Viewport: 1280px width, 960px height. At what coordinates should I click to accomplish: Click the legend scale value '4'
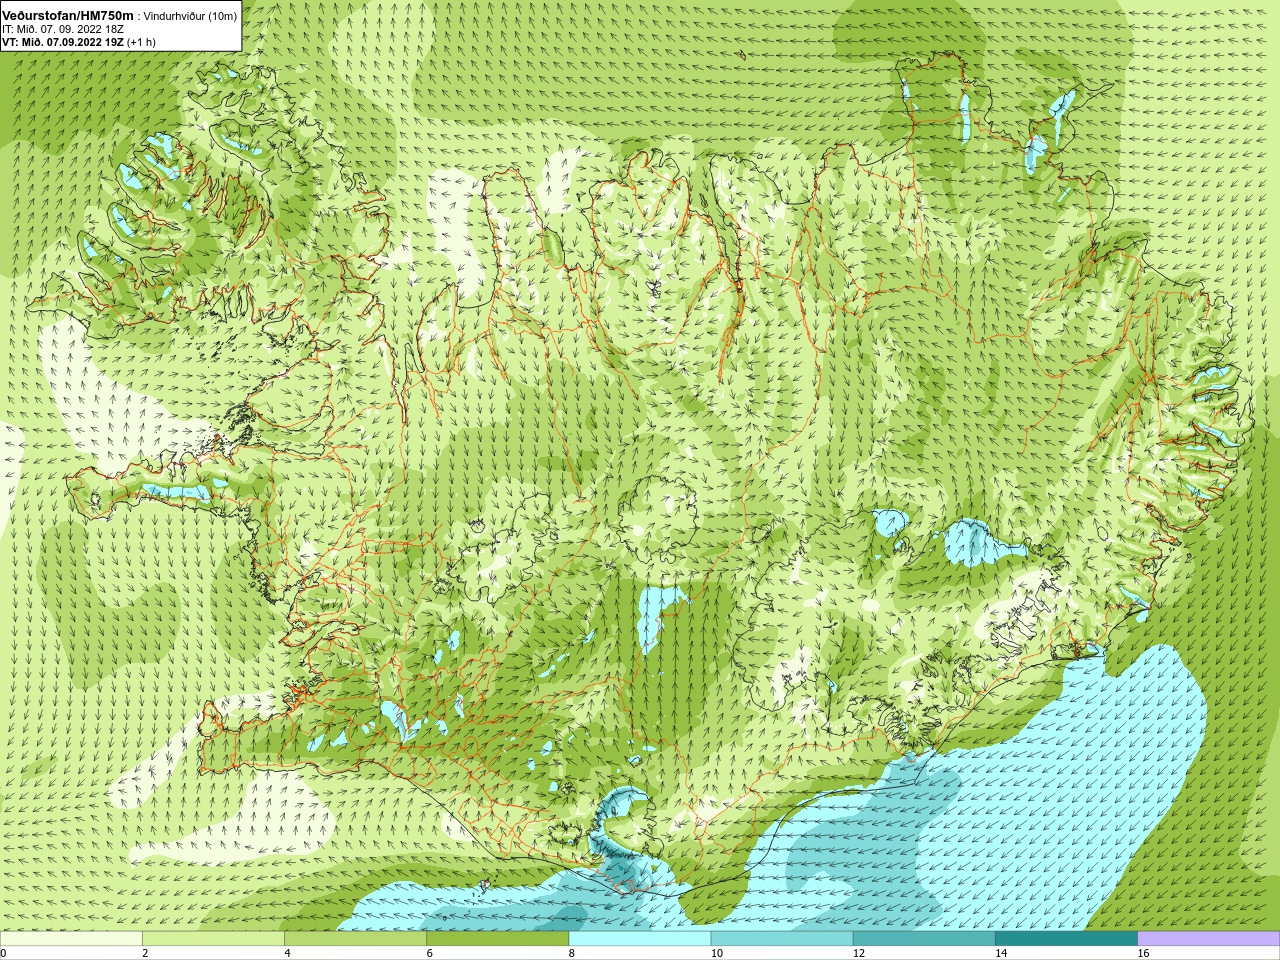(287, 953)
